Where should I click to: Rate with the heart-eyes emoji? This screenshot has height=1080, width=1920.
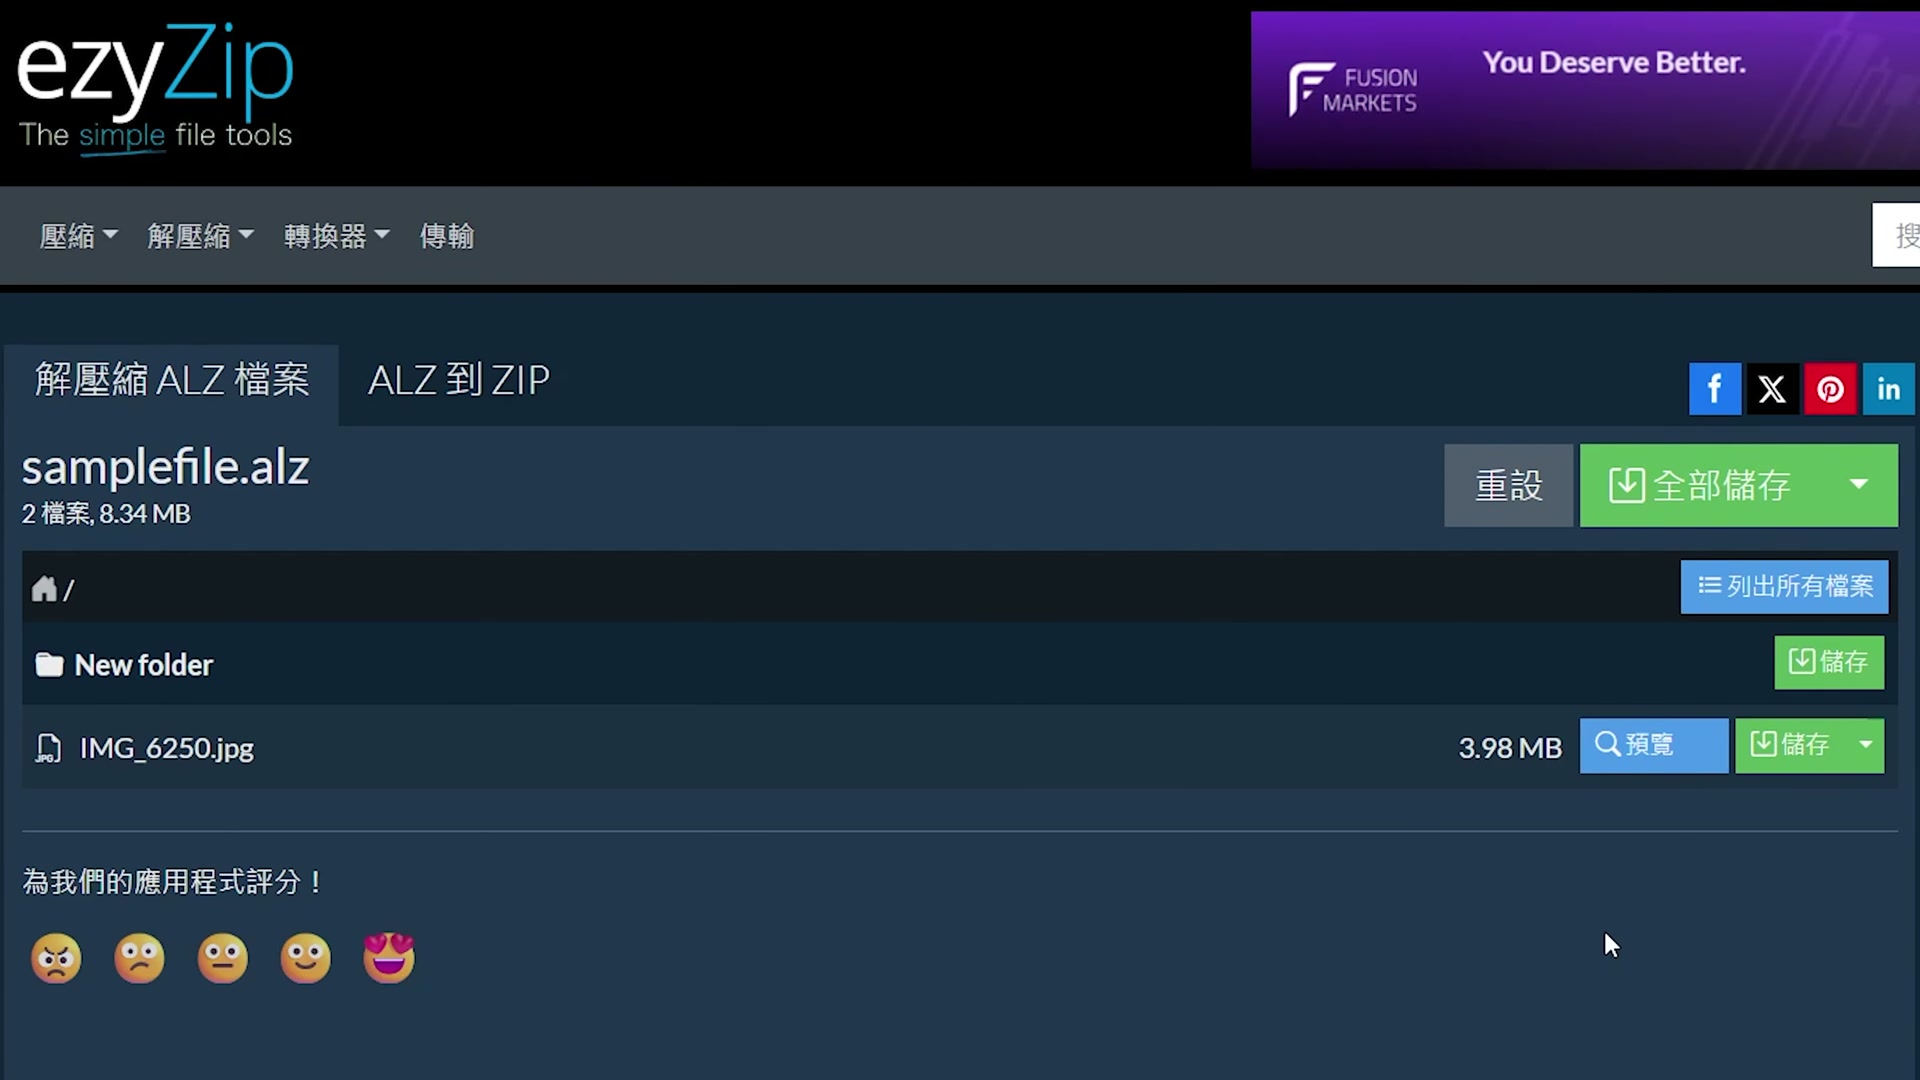pos(389,958)
